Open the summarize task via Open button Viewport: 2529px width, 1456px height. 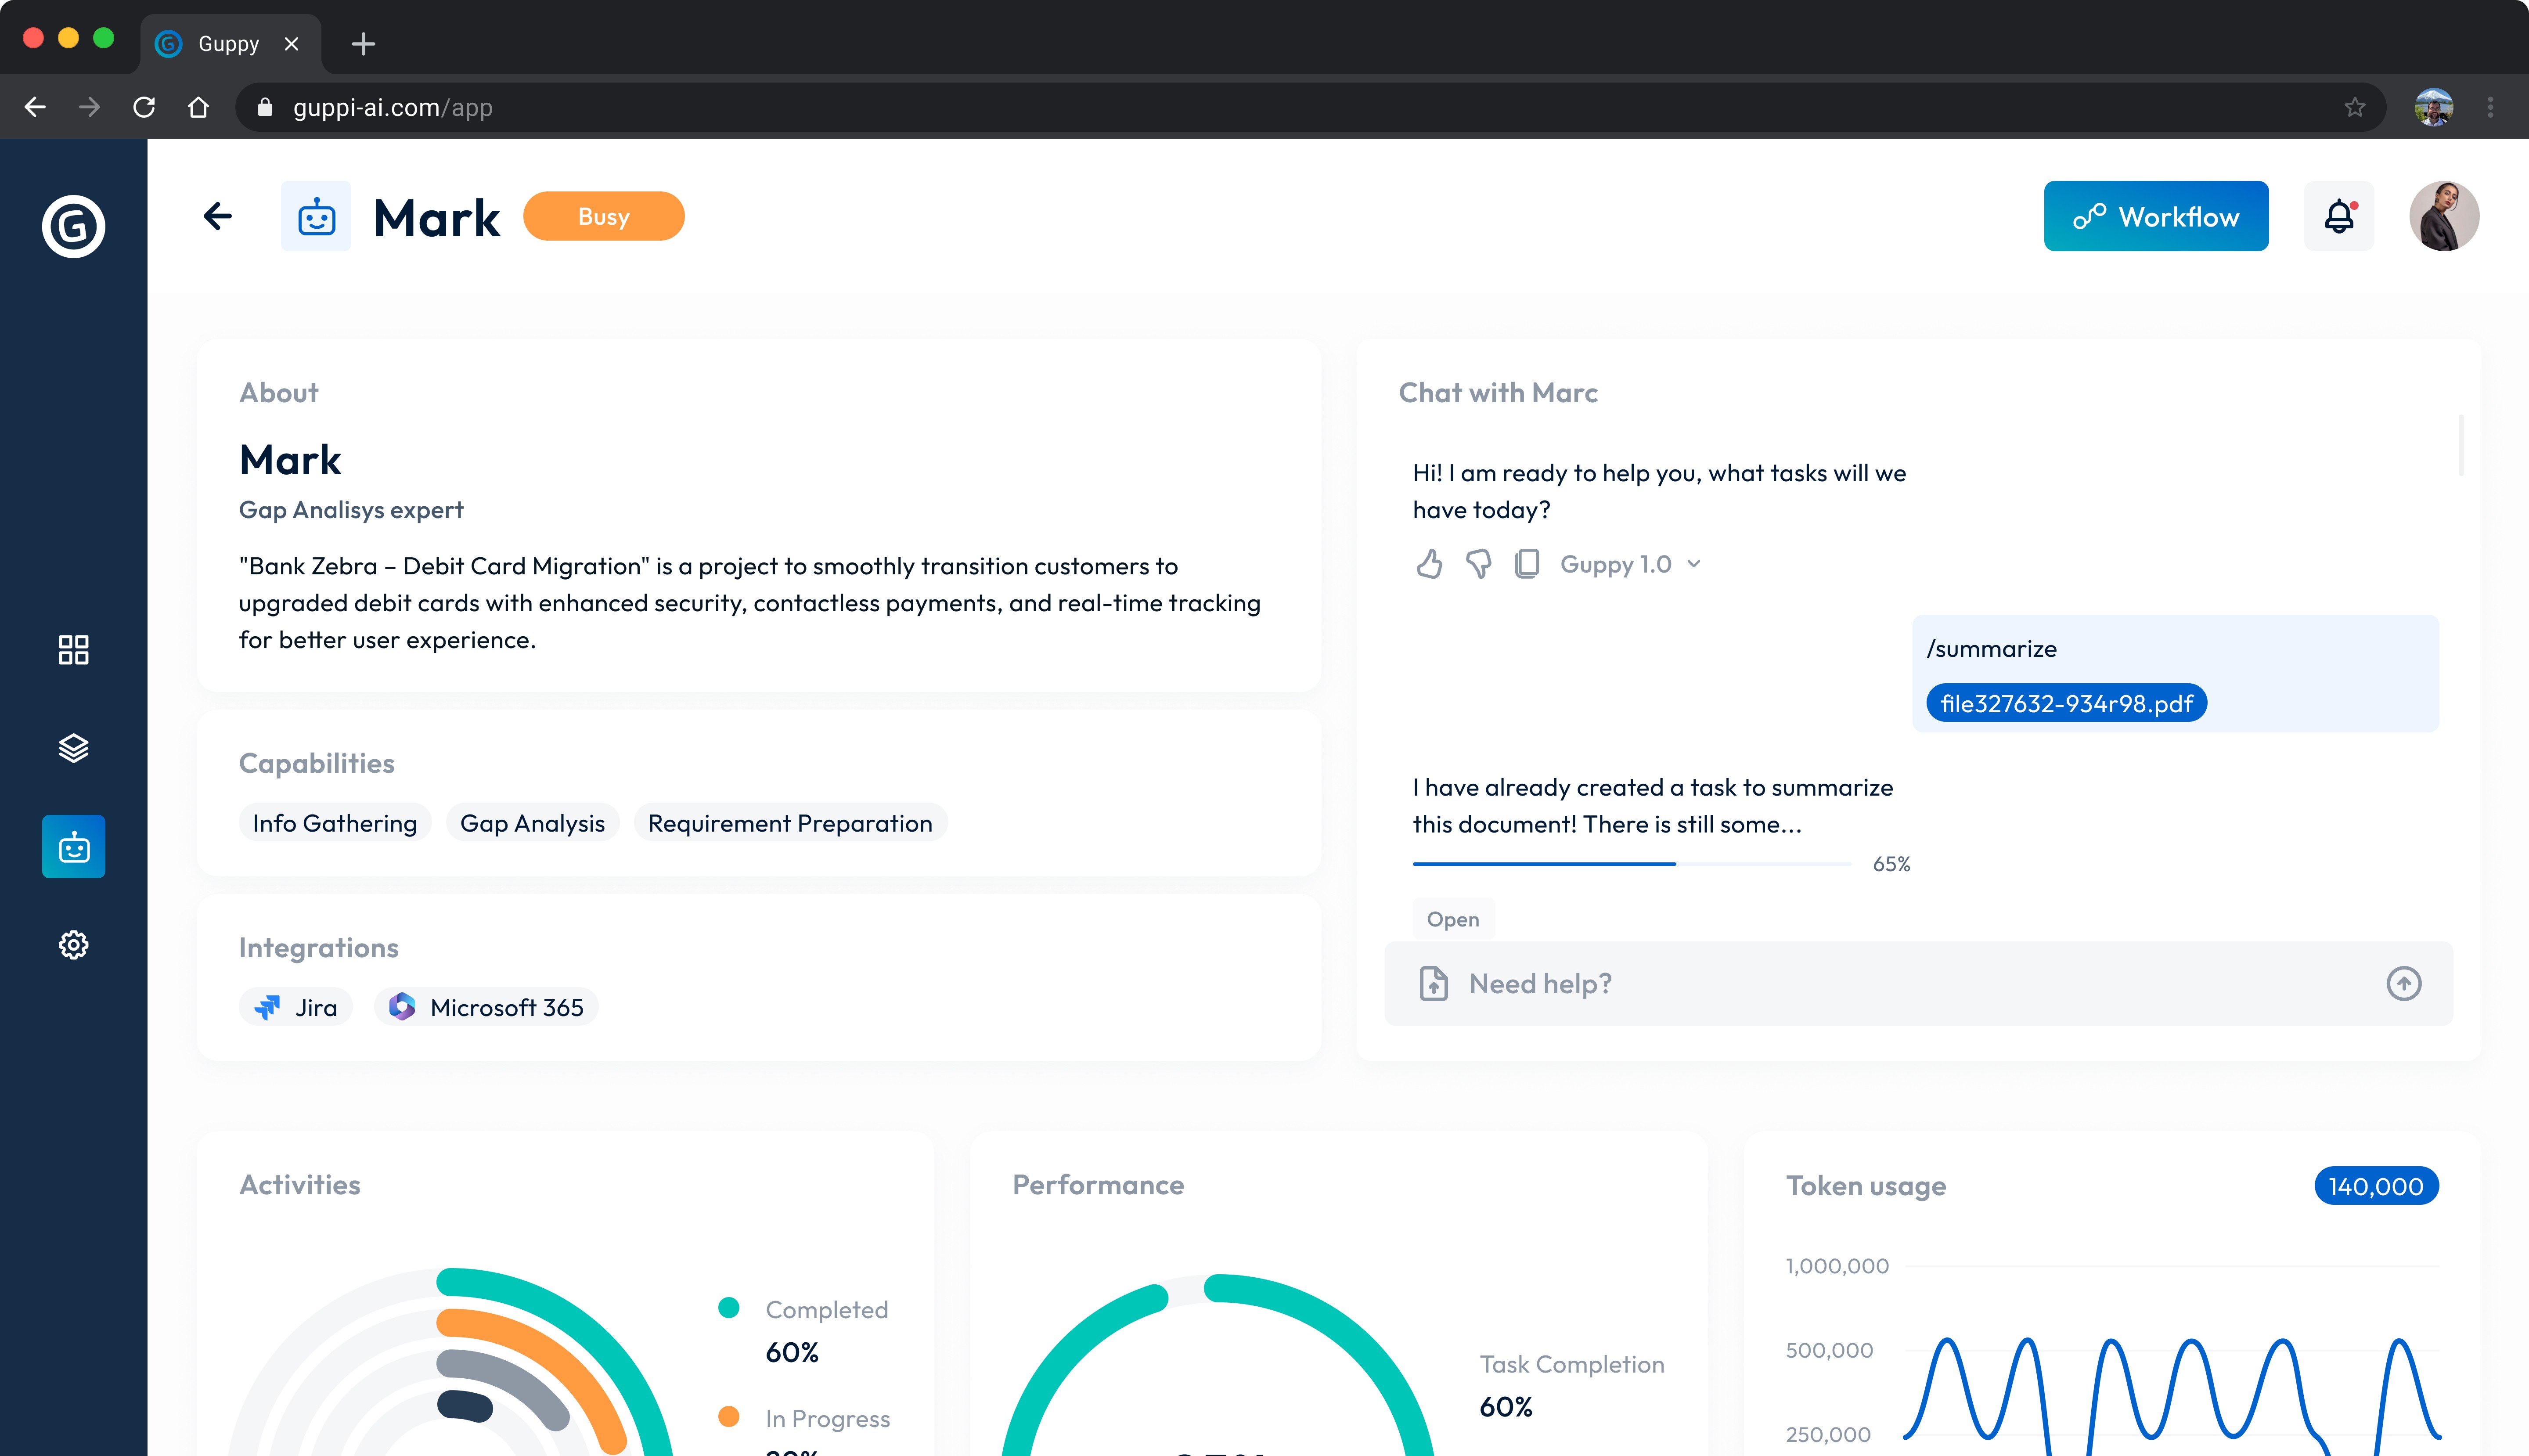pyautogui.click(x=1452, y=919)
